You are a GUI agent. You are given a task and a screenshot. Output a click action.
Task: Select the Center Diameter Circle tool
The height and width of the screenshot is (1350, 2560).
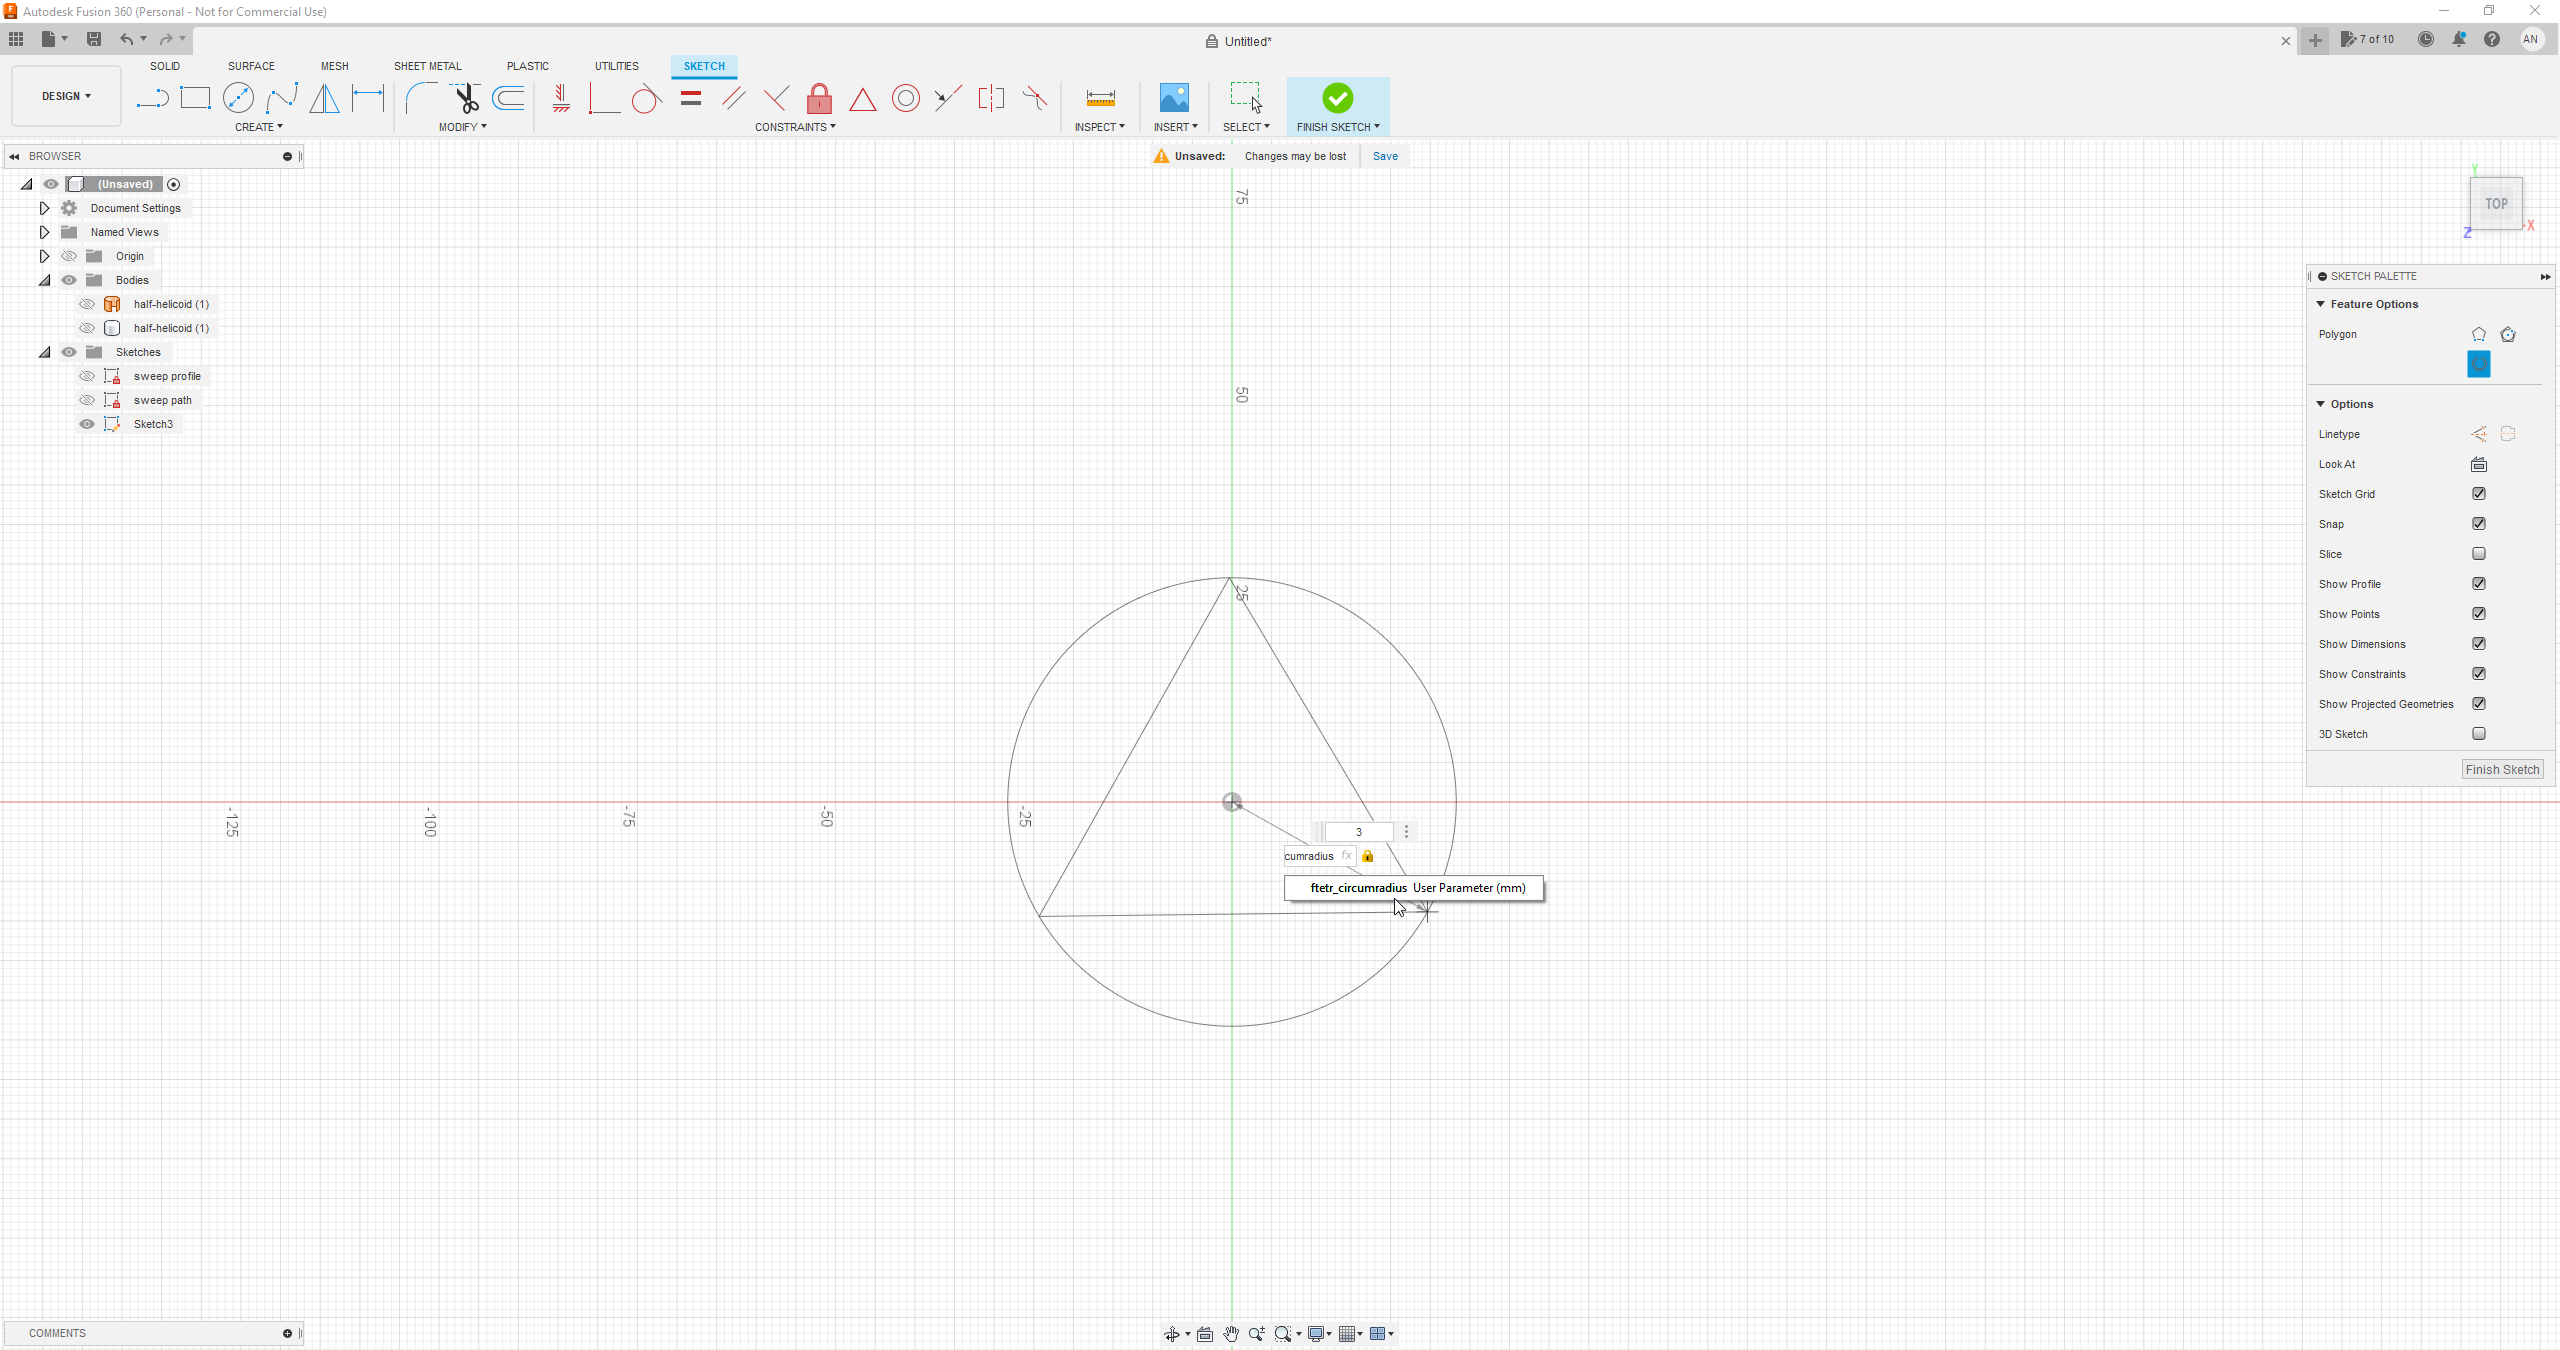tap(238, 98)
